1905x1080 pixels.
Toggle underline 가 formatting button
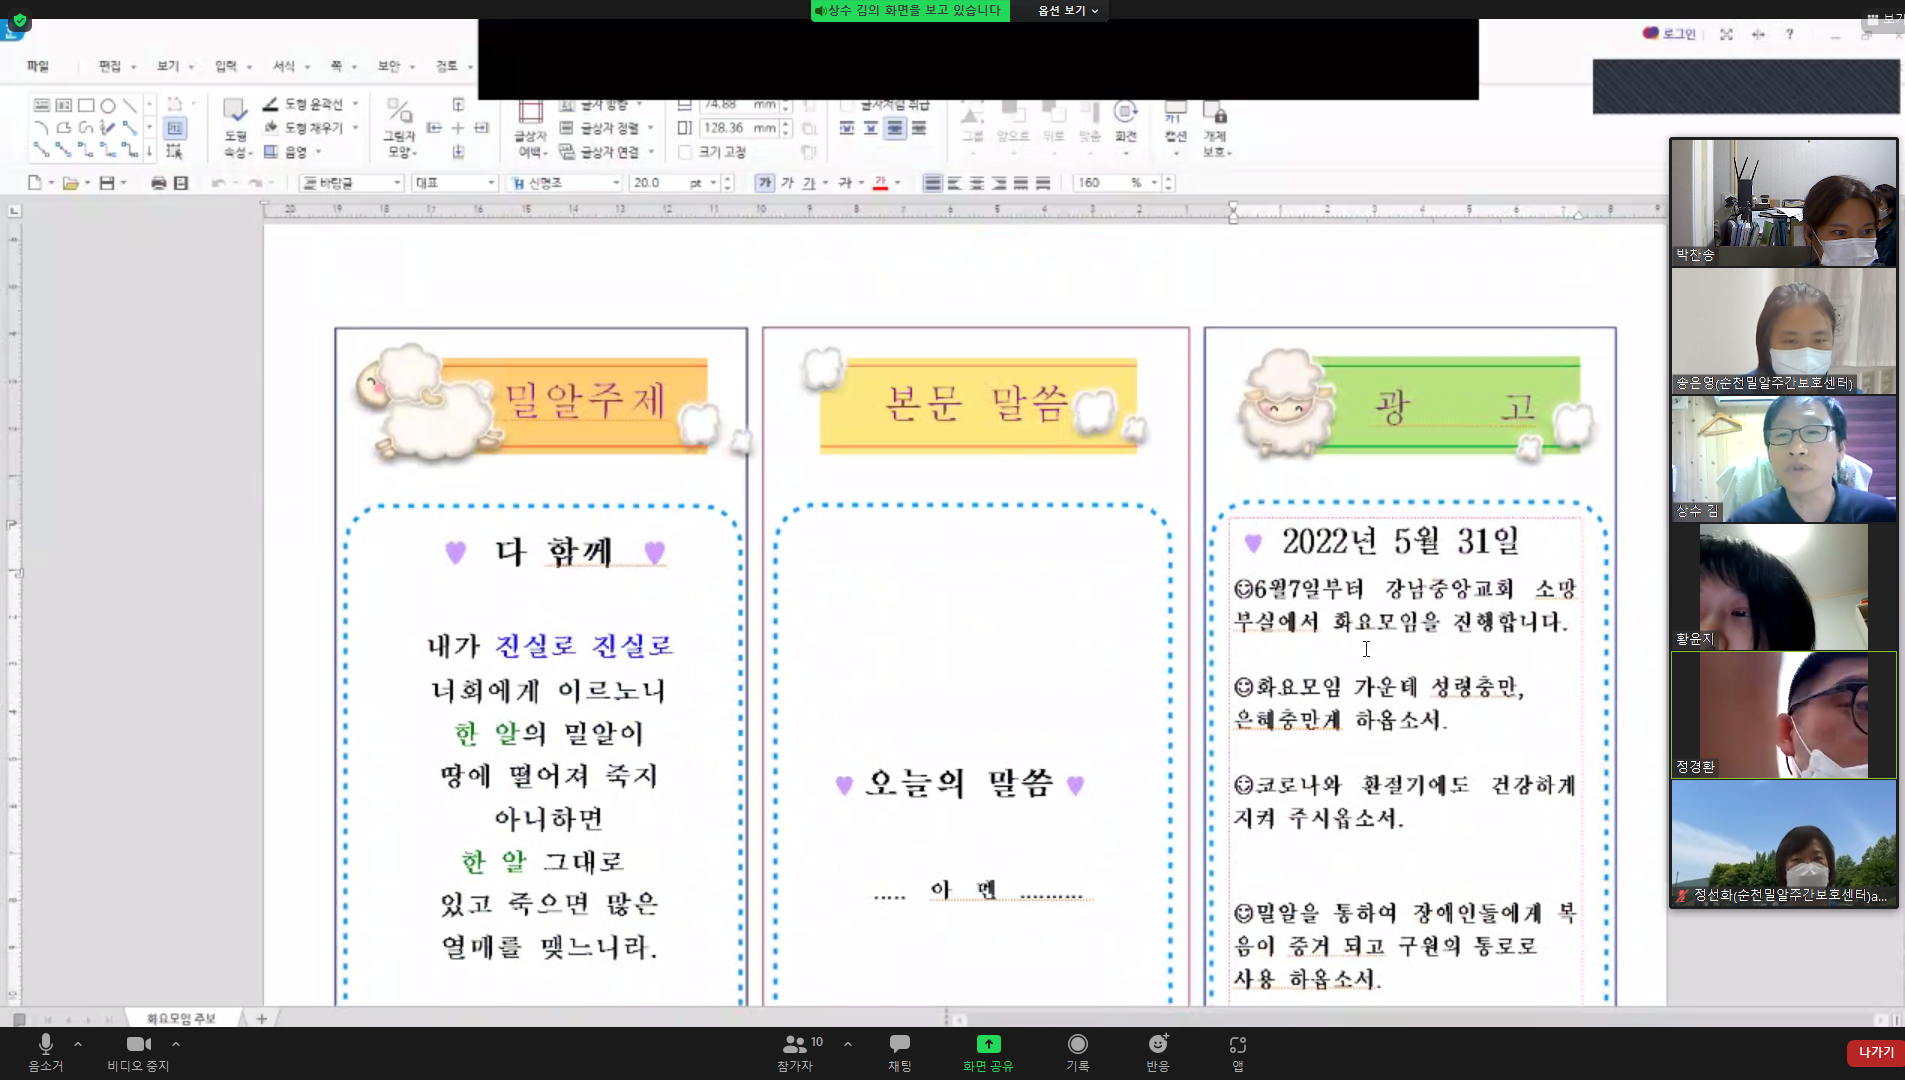click(x=809, y=183)
